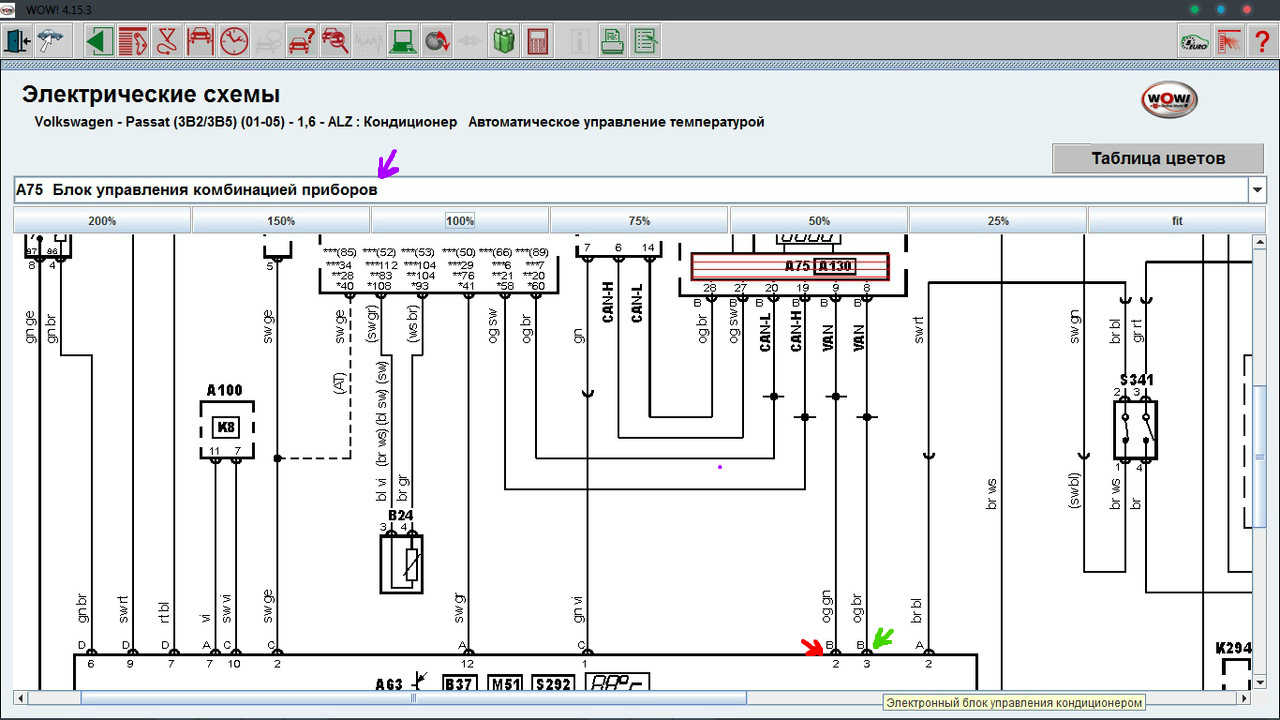
Task: Set diagram zoom to 150%
Action: click(x=281, y=220)
